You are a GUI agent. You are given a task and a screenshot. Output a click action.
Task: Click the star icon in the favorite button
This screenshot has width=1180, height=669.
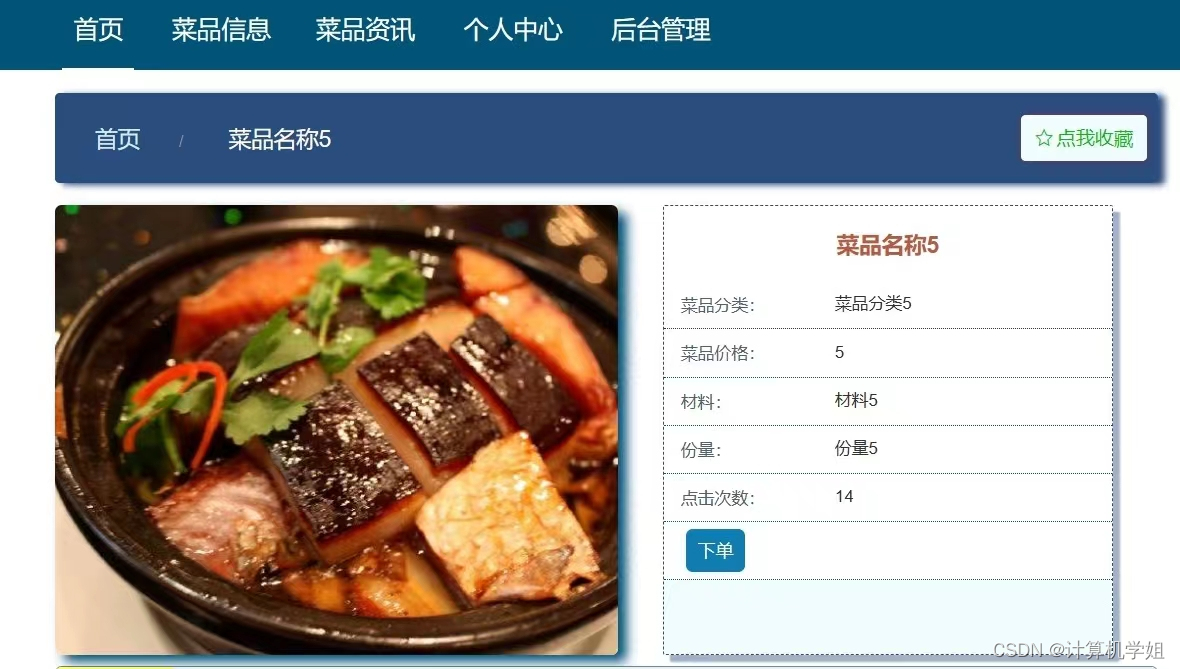(x=1044, y=138)
